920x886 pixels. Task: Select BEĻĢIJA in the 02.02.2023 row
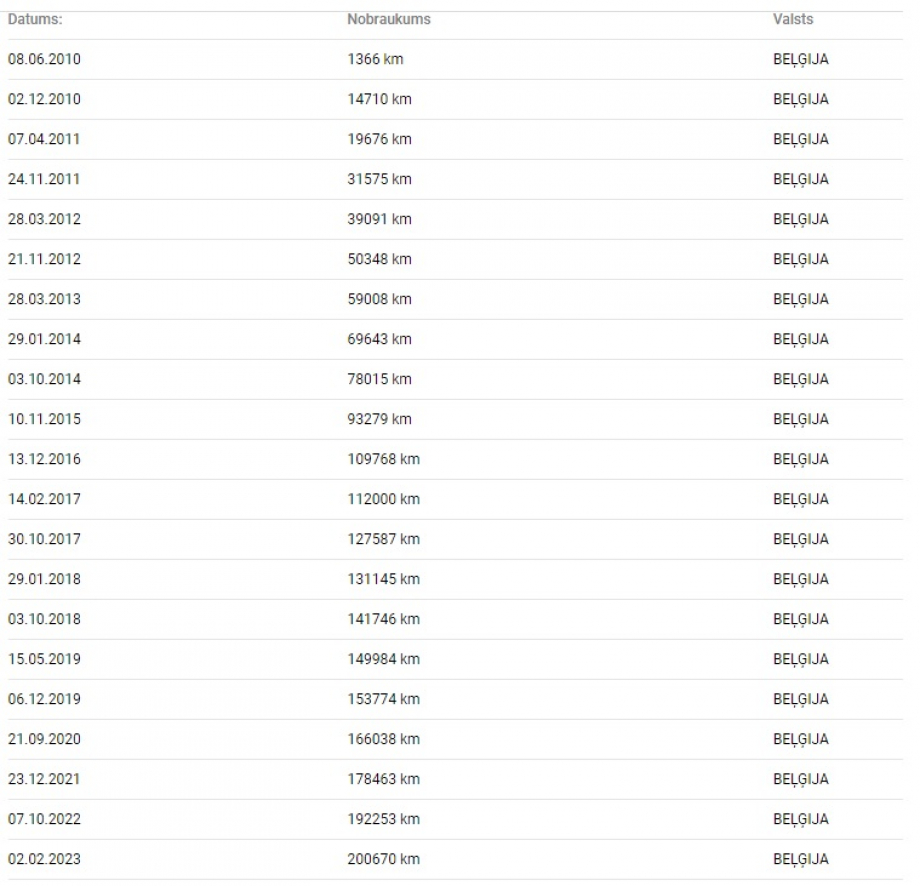coord(800,860)
